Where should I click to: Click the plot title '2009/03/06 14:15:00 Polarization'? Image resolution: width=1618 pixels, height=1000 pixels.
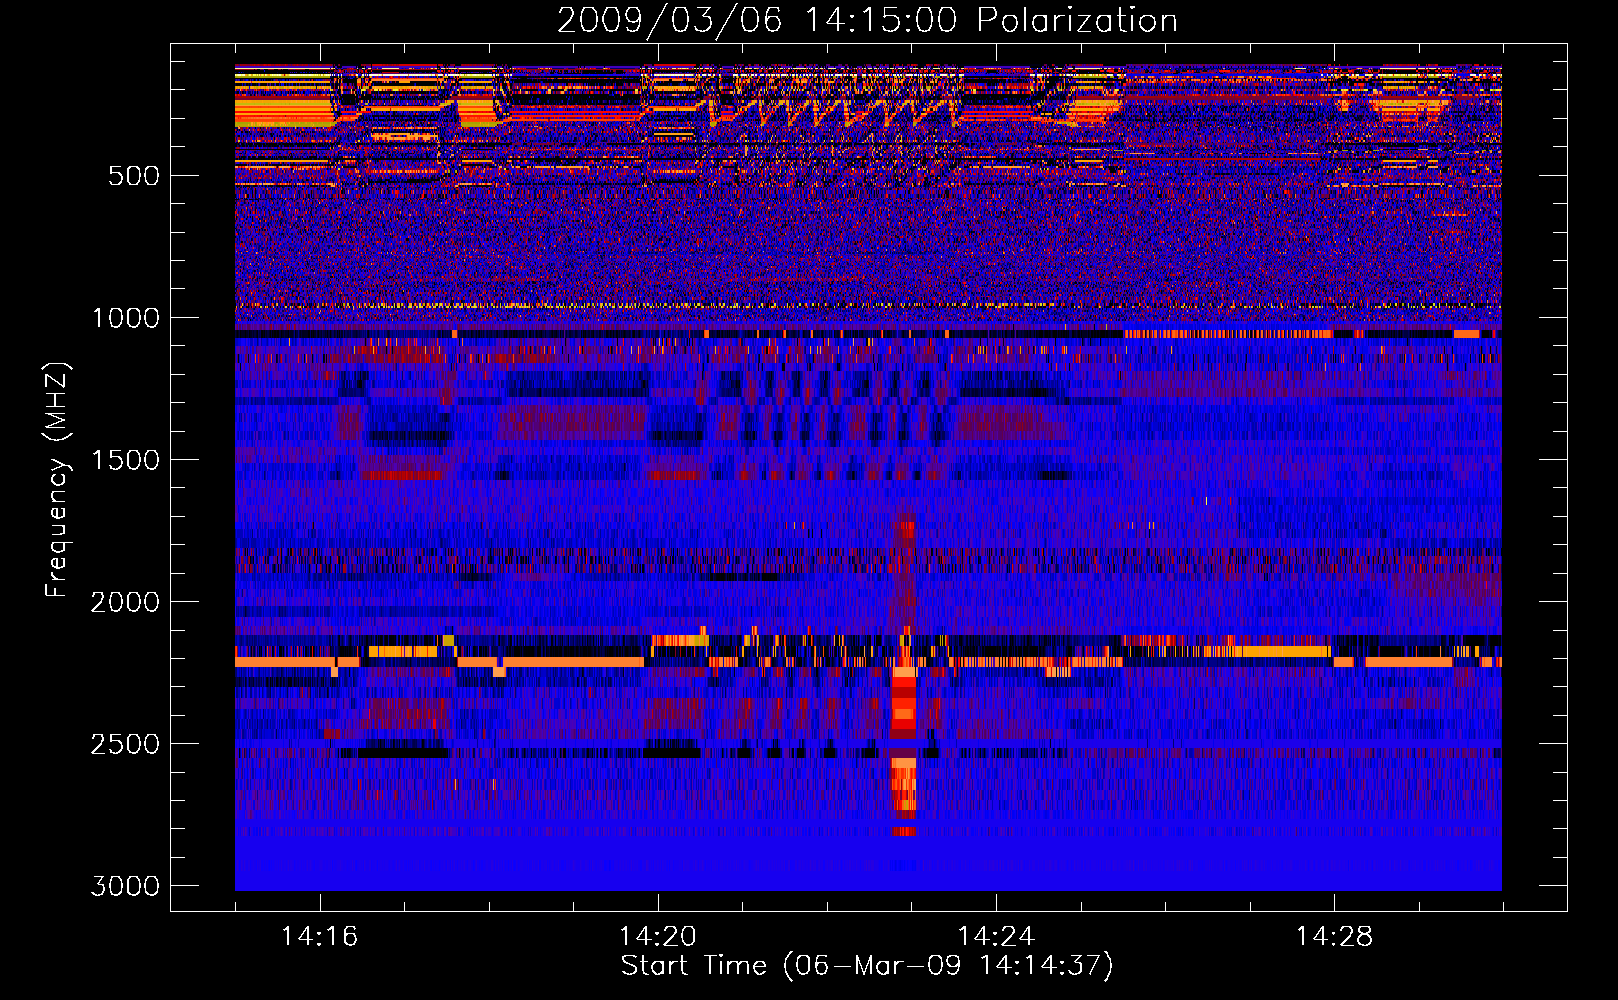[867, 20]
